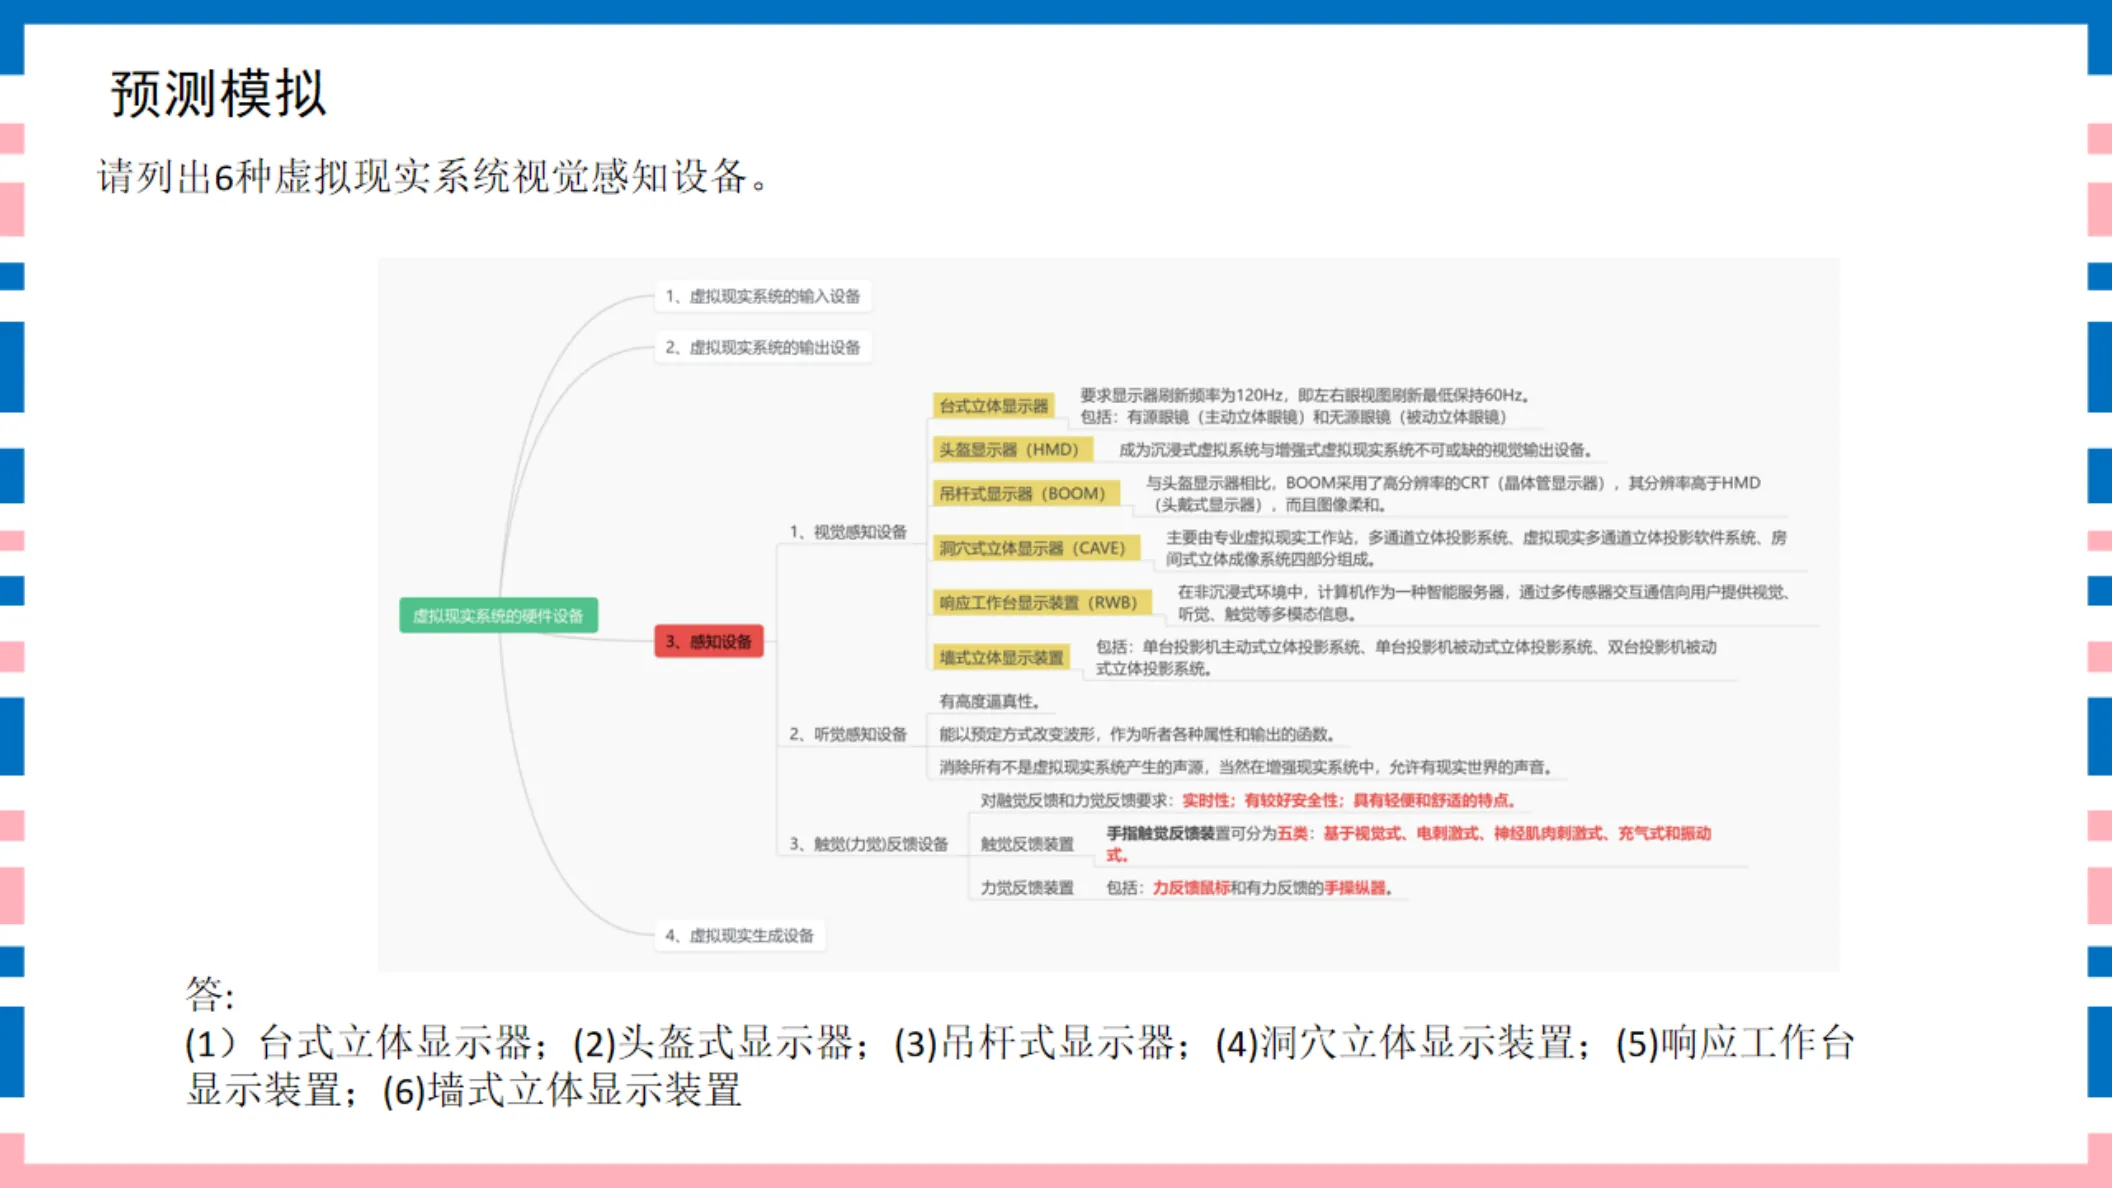Click the 力觉反馈装置 node

1027,888
